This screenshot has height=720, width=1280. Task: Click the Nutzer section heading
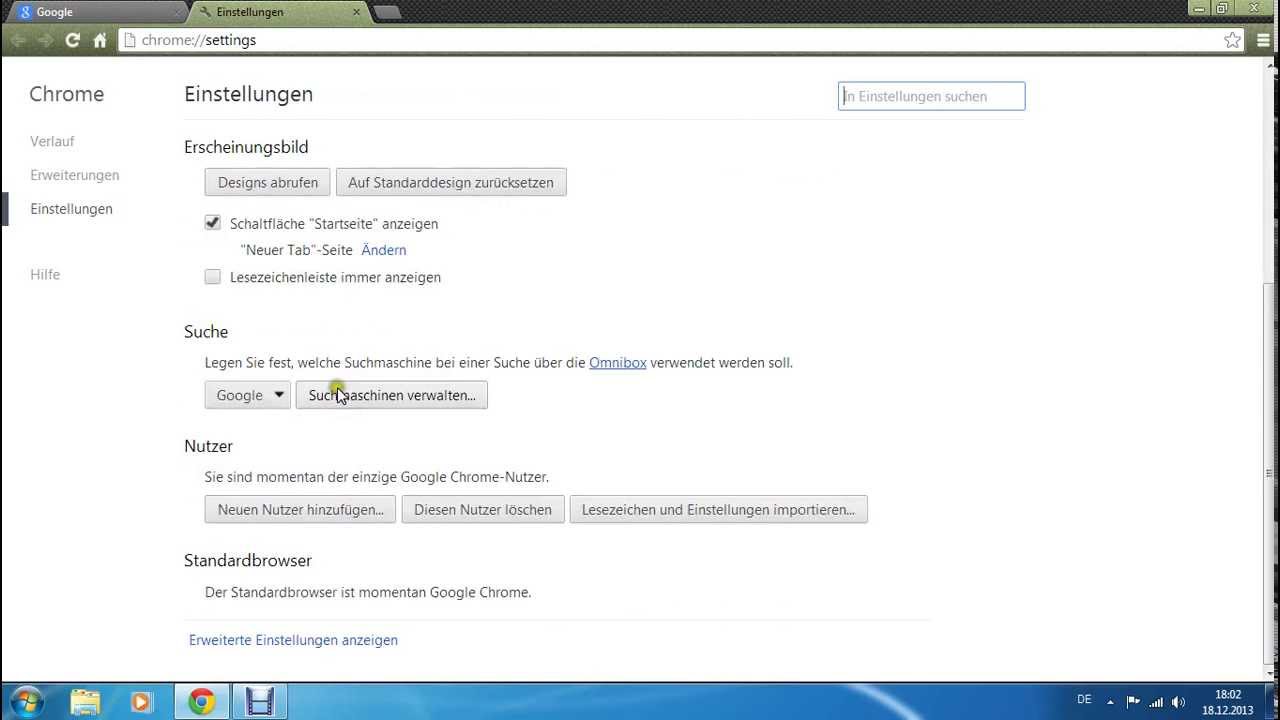pyautogui.click(x=208, y=446)
